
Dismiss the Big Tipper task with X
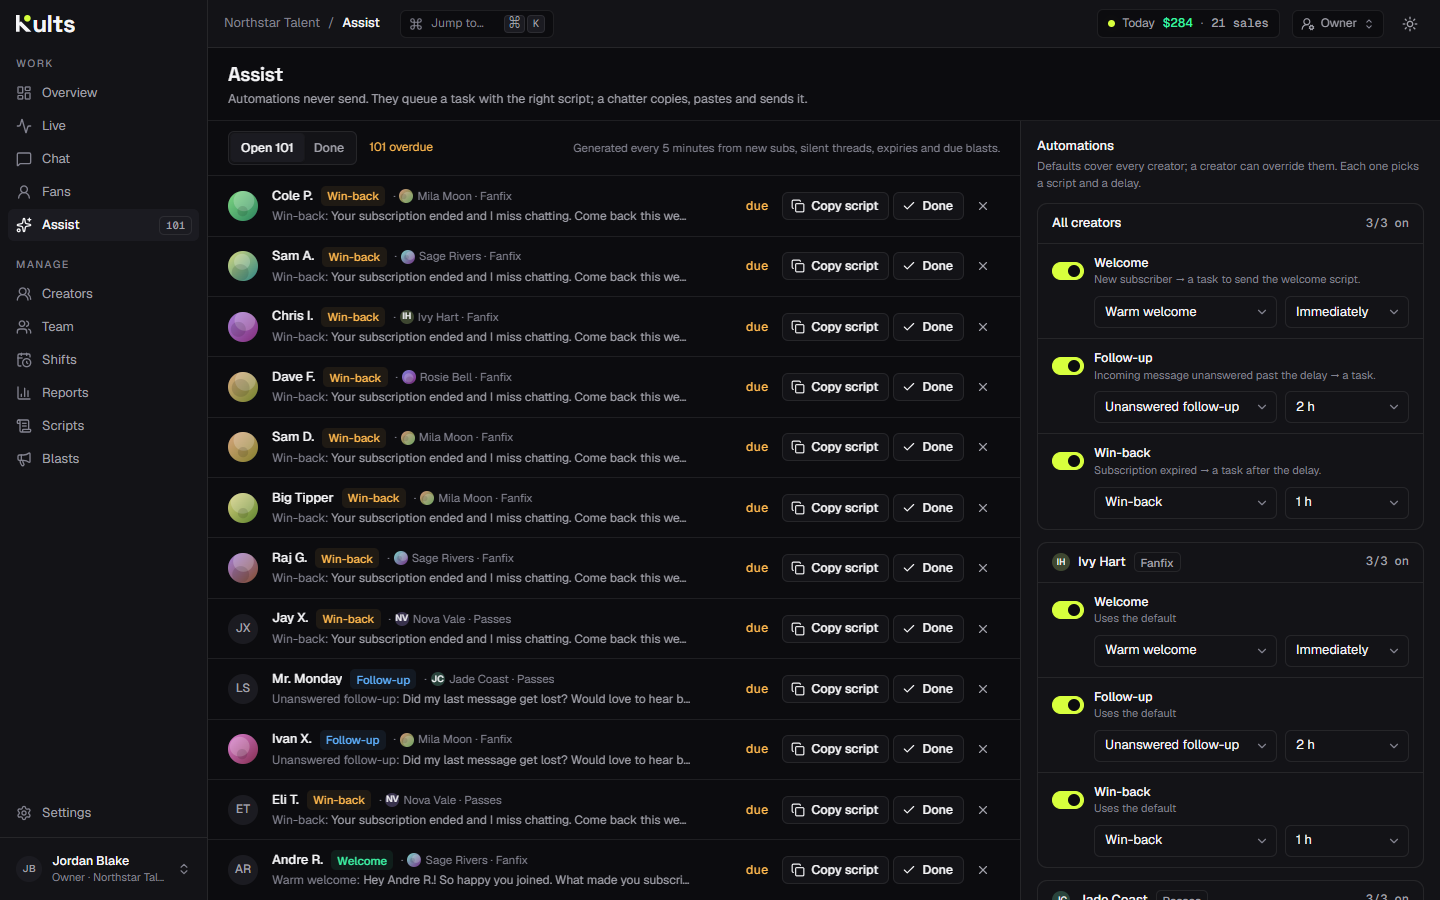(x=983, y=508)
